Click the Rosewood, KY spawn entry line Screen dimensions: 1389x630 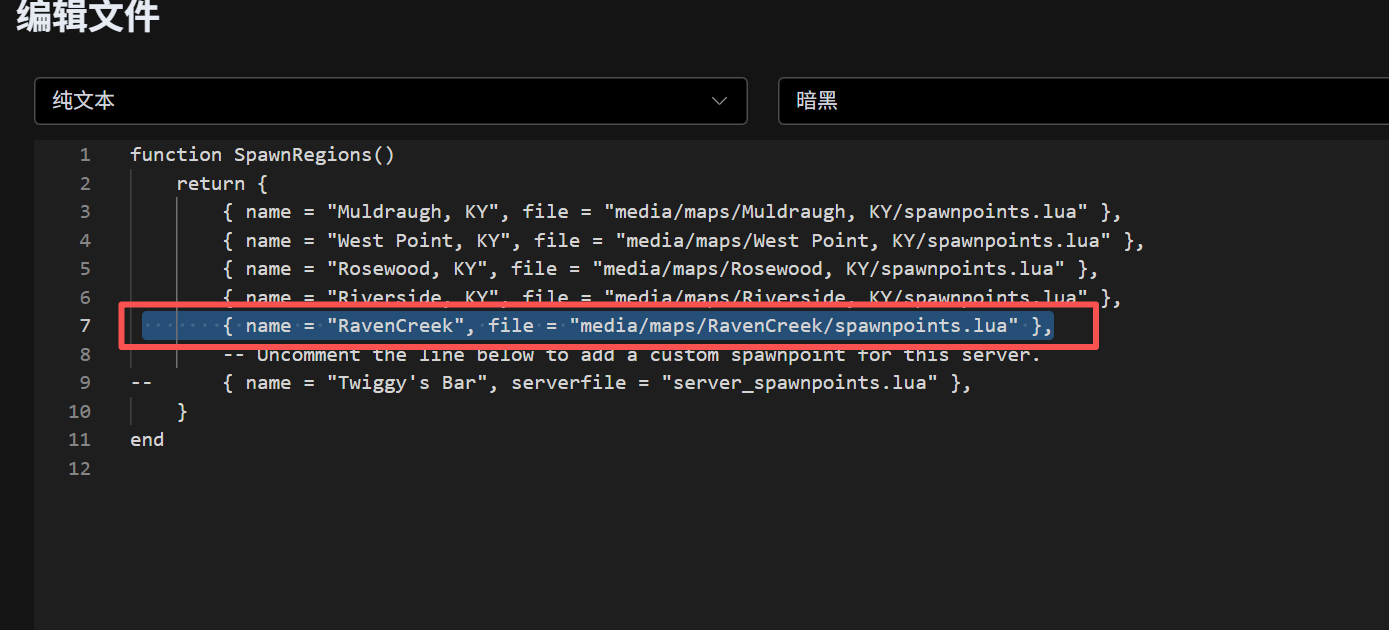tap(660, 269)
